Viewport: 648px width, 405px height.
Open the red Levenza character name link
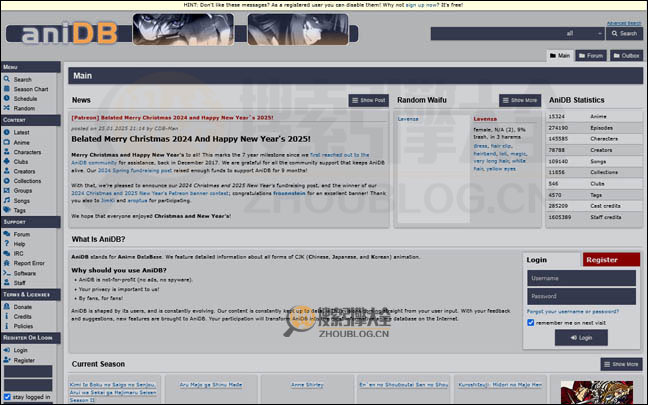(x=485, y=119)
